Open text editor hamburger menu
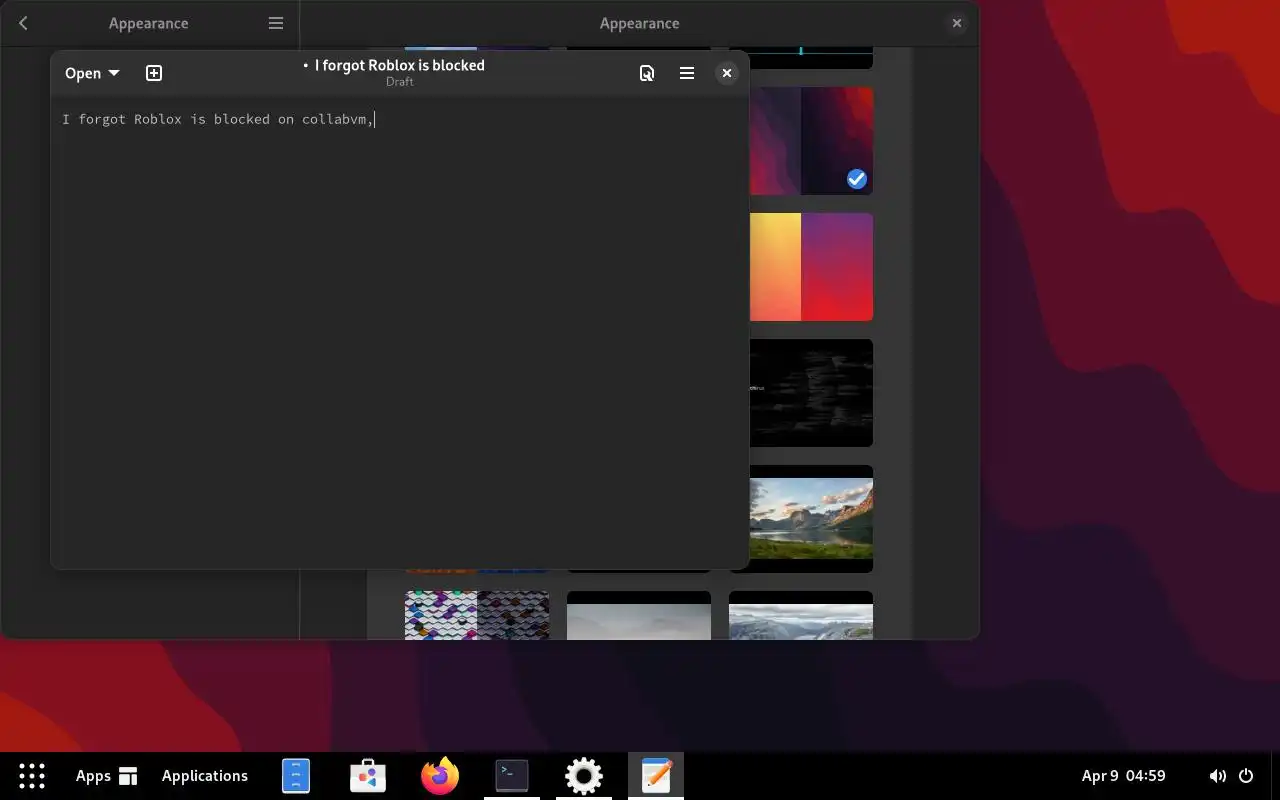The width and height of the screenshot is (1280, 800). (687, 73)
